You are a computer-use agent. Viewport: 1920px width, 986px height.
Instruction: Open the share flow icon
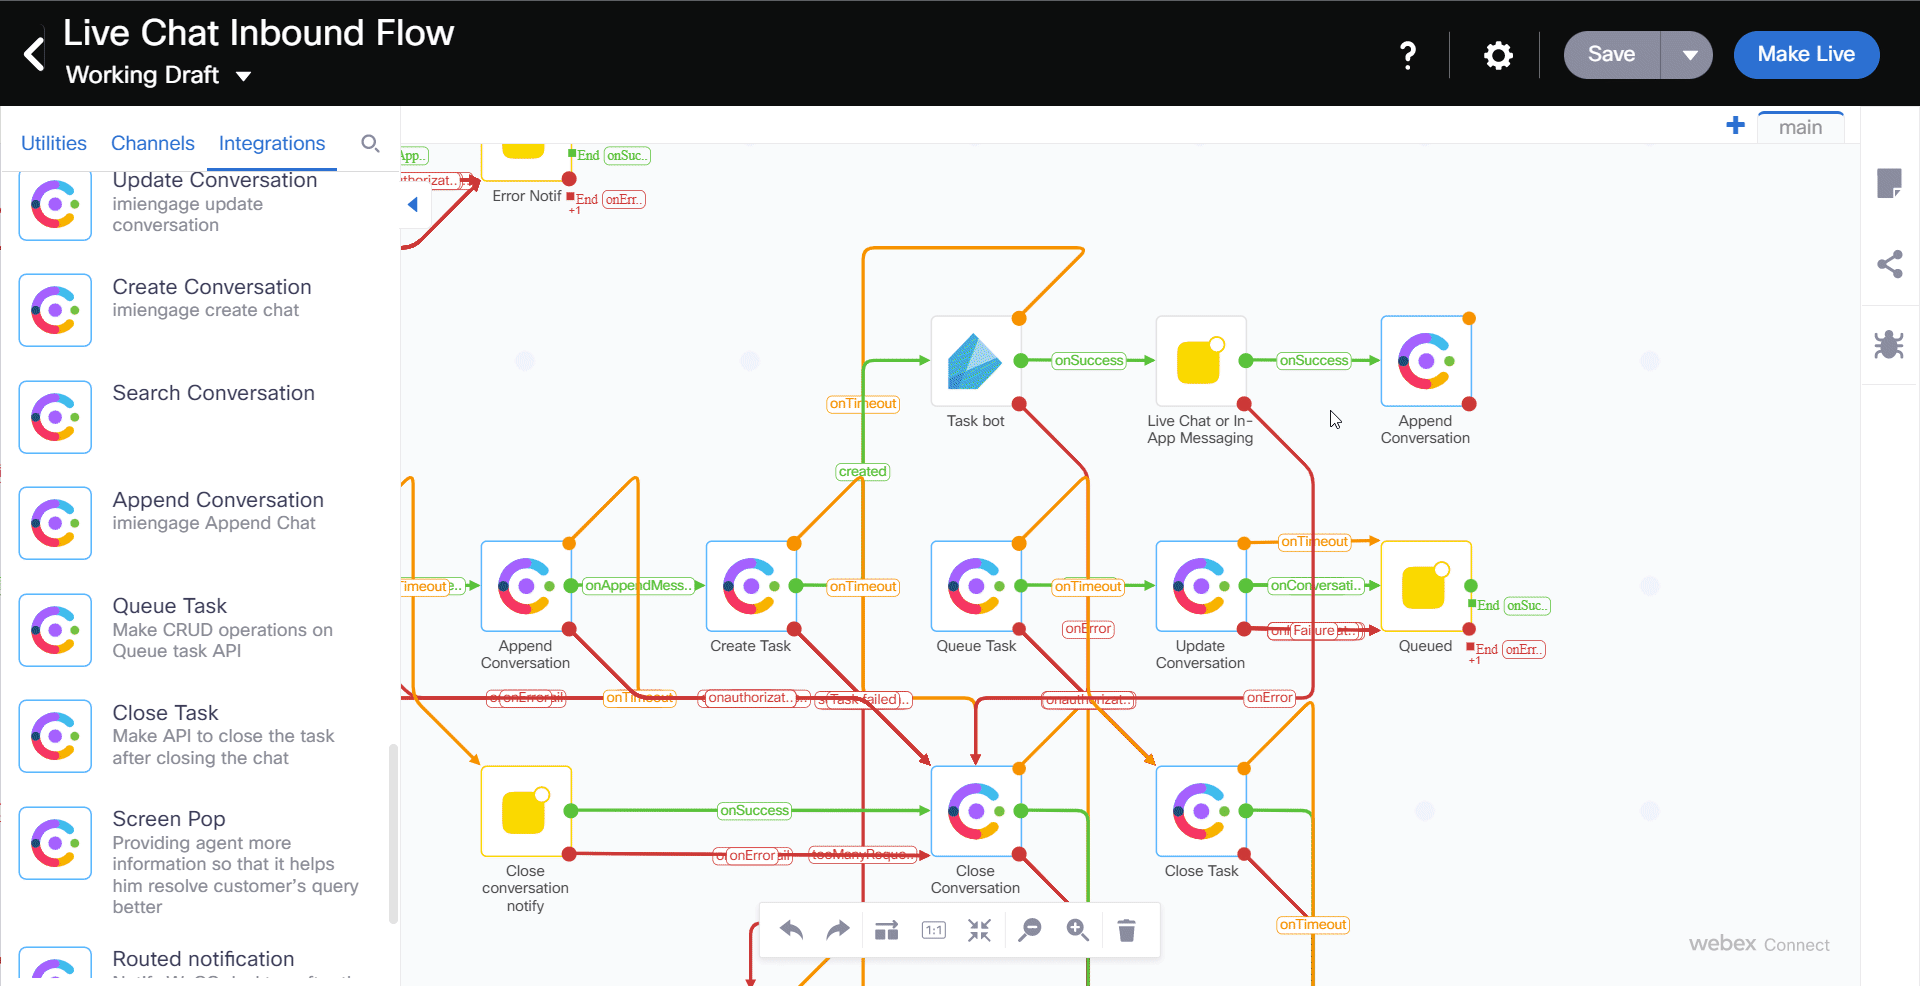tap(1889, 264)
